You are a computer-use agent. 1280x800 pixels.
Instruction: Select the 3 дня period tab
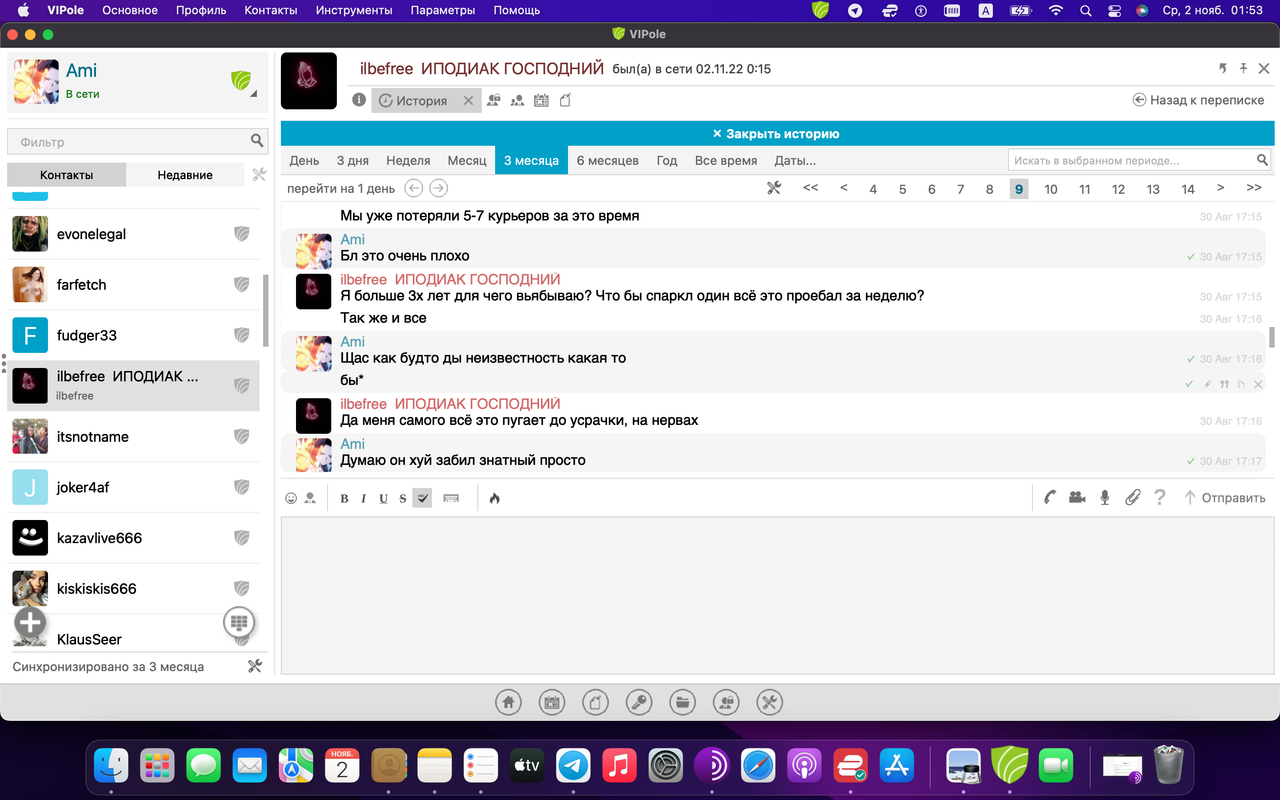pyautogui.click(x=352, y=160)
